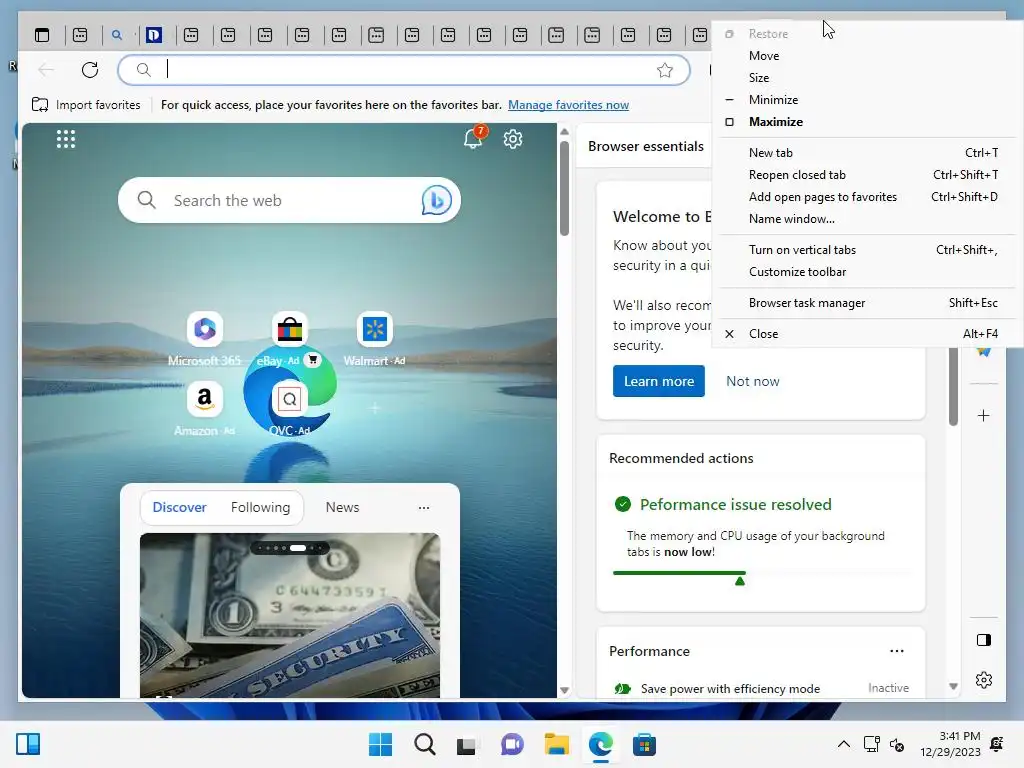Click the shopping cart badge beside eBay

pyautogui.click(x=313, y=360)
